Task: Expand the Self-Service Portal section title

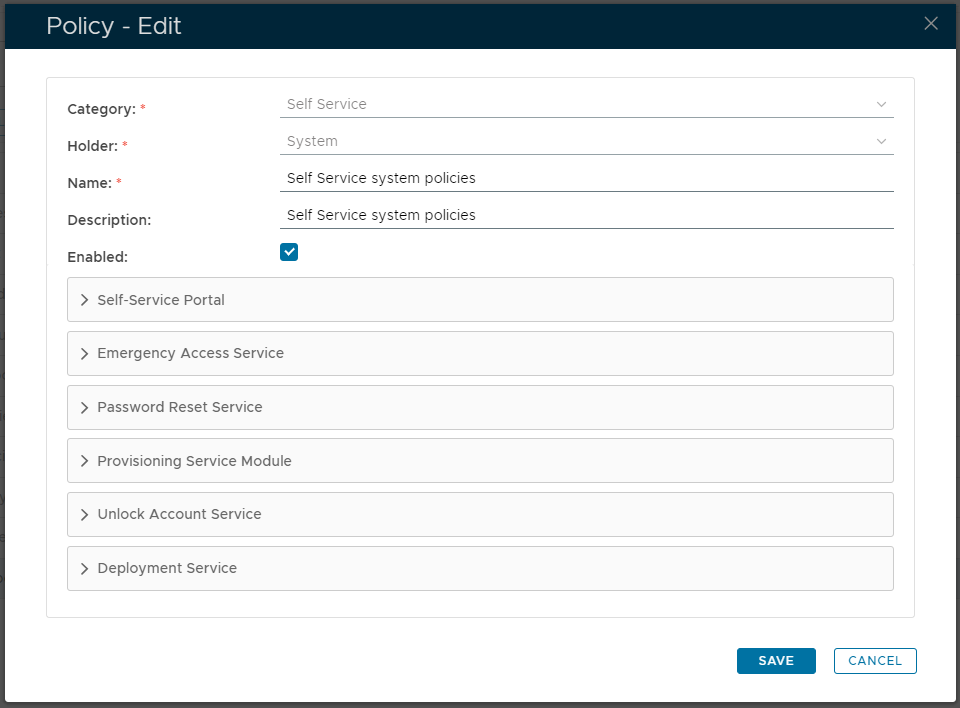Action: (161, 300)
